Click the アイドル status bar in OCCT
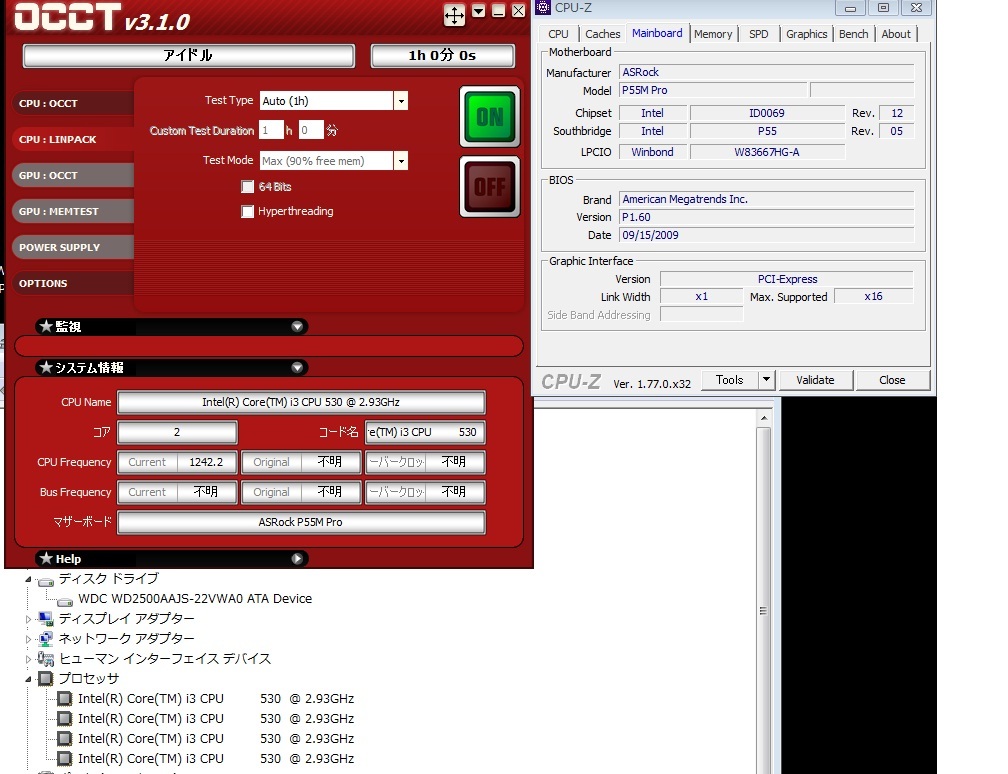Image resolution: width=1008 pixels, height=774 pixels. click(188, 55)
